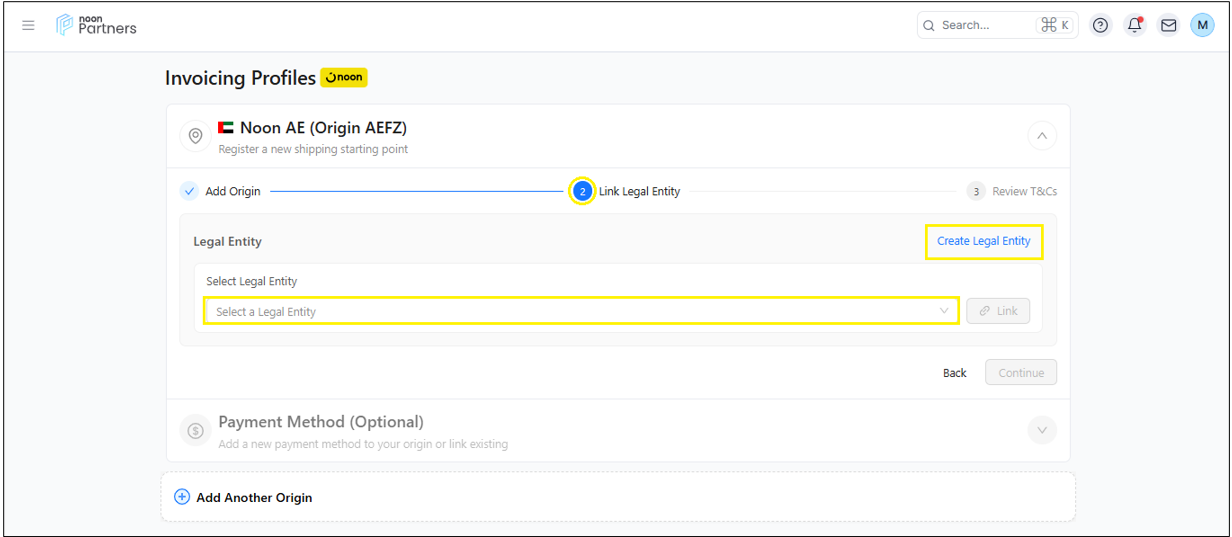
Task: Open the Select a Legal Entity dropdown
Action: click(x=581, y=311)
